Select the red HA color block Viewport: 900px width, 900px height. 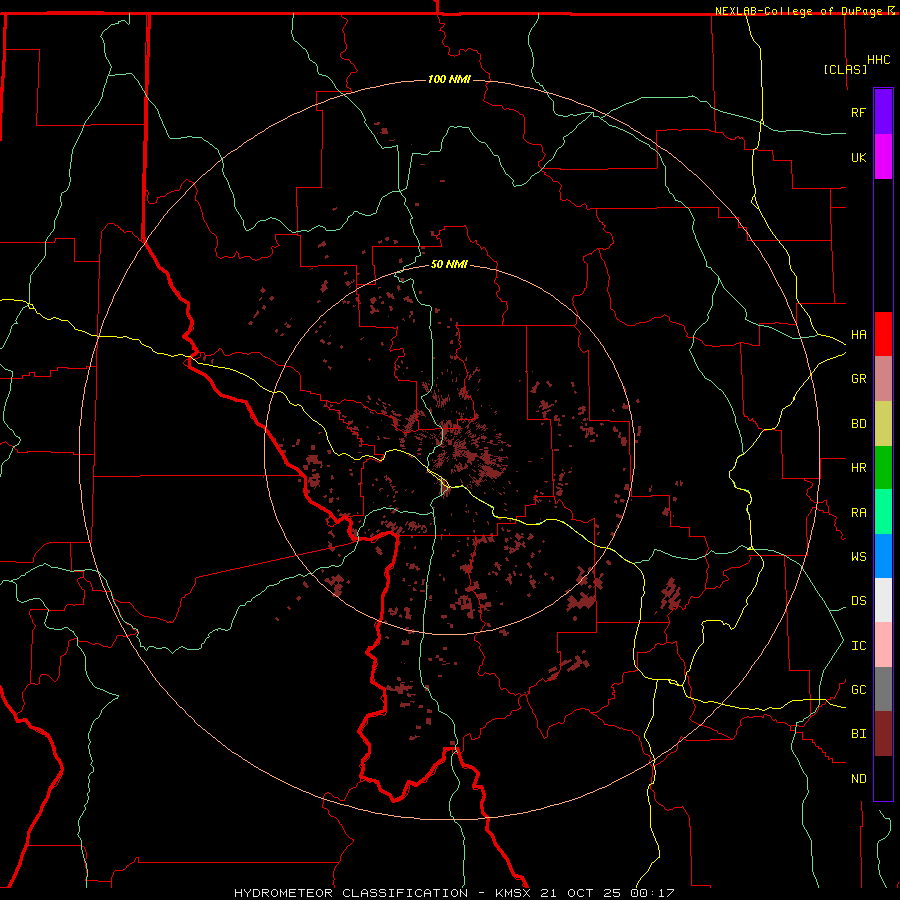click(883, 334)
